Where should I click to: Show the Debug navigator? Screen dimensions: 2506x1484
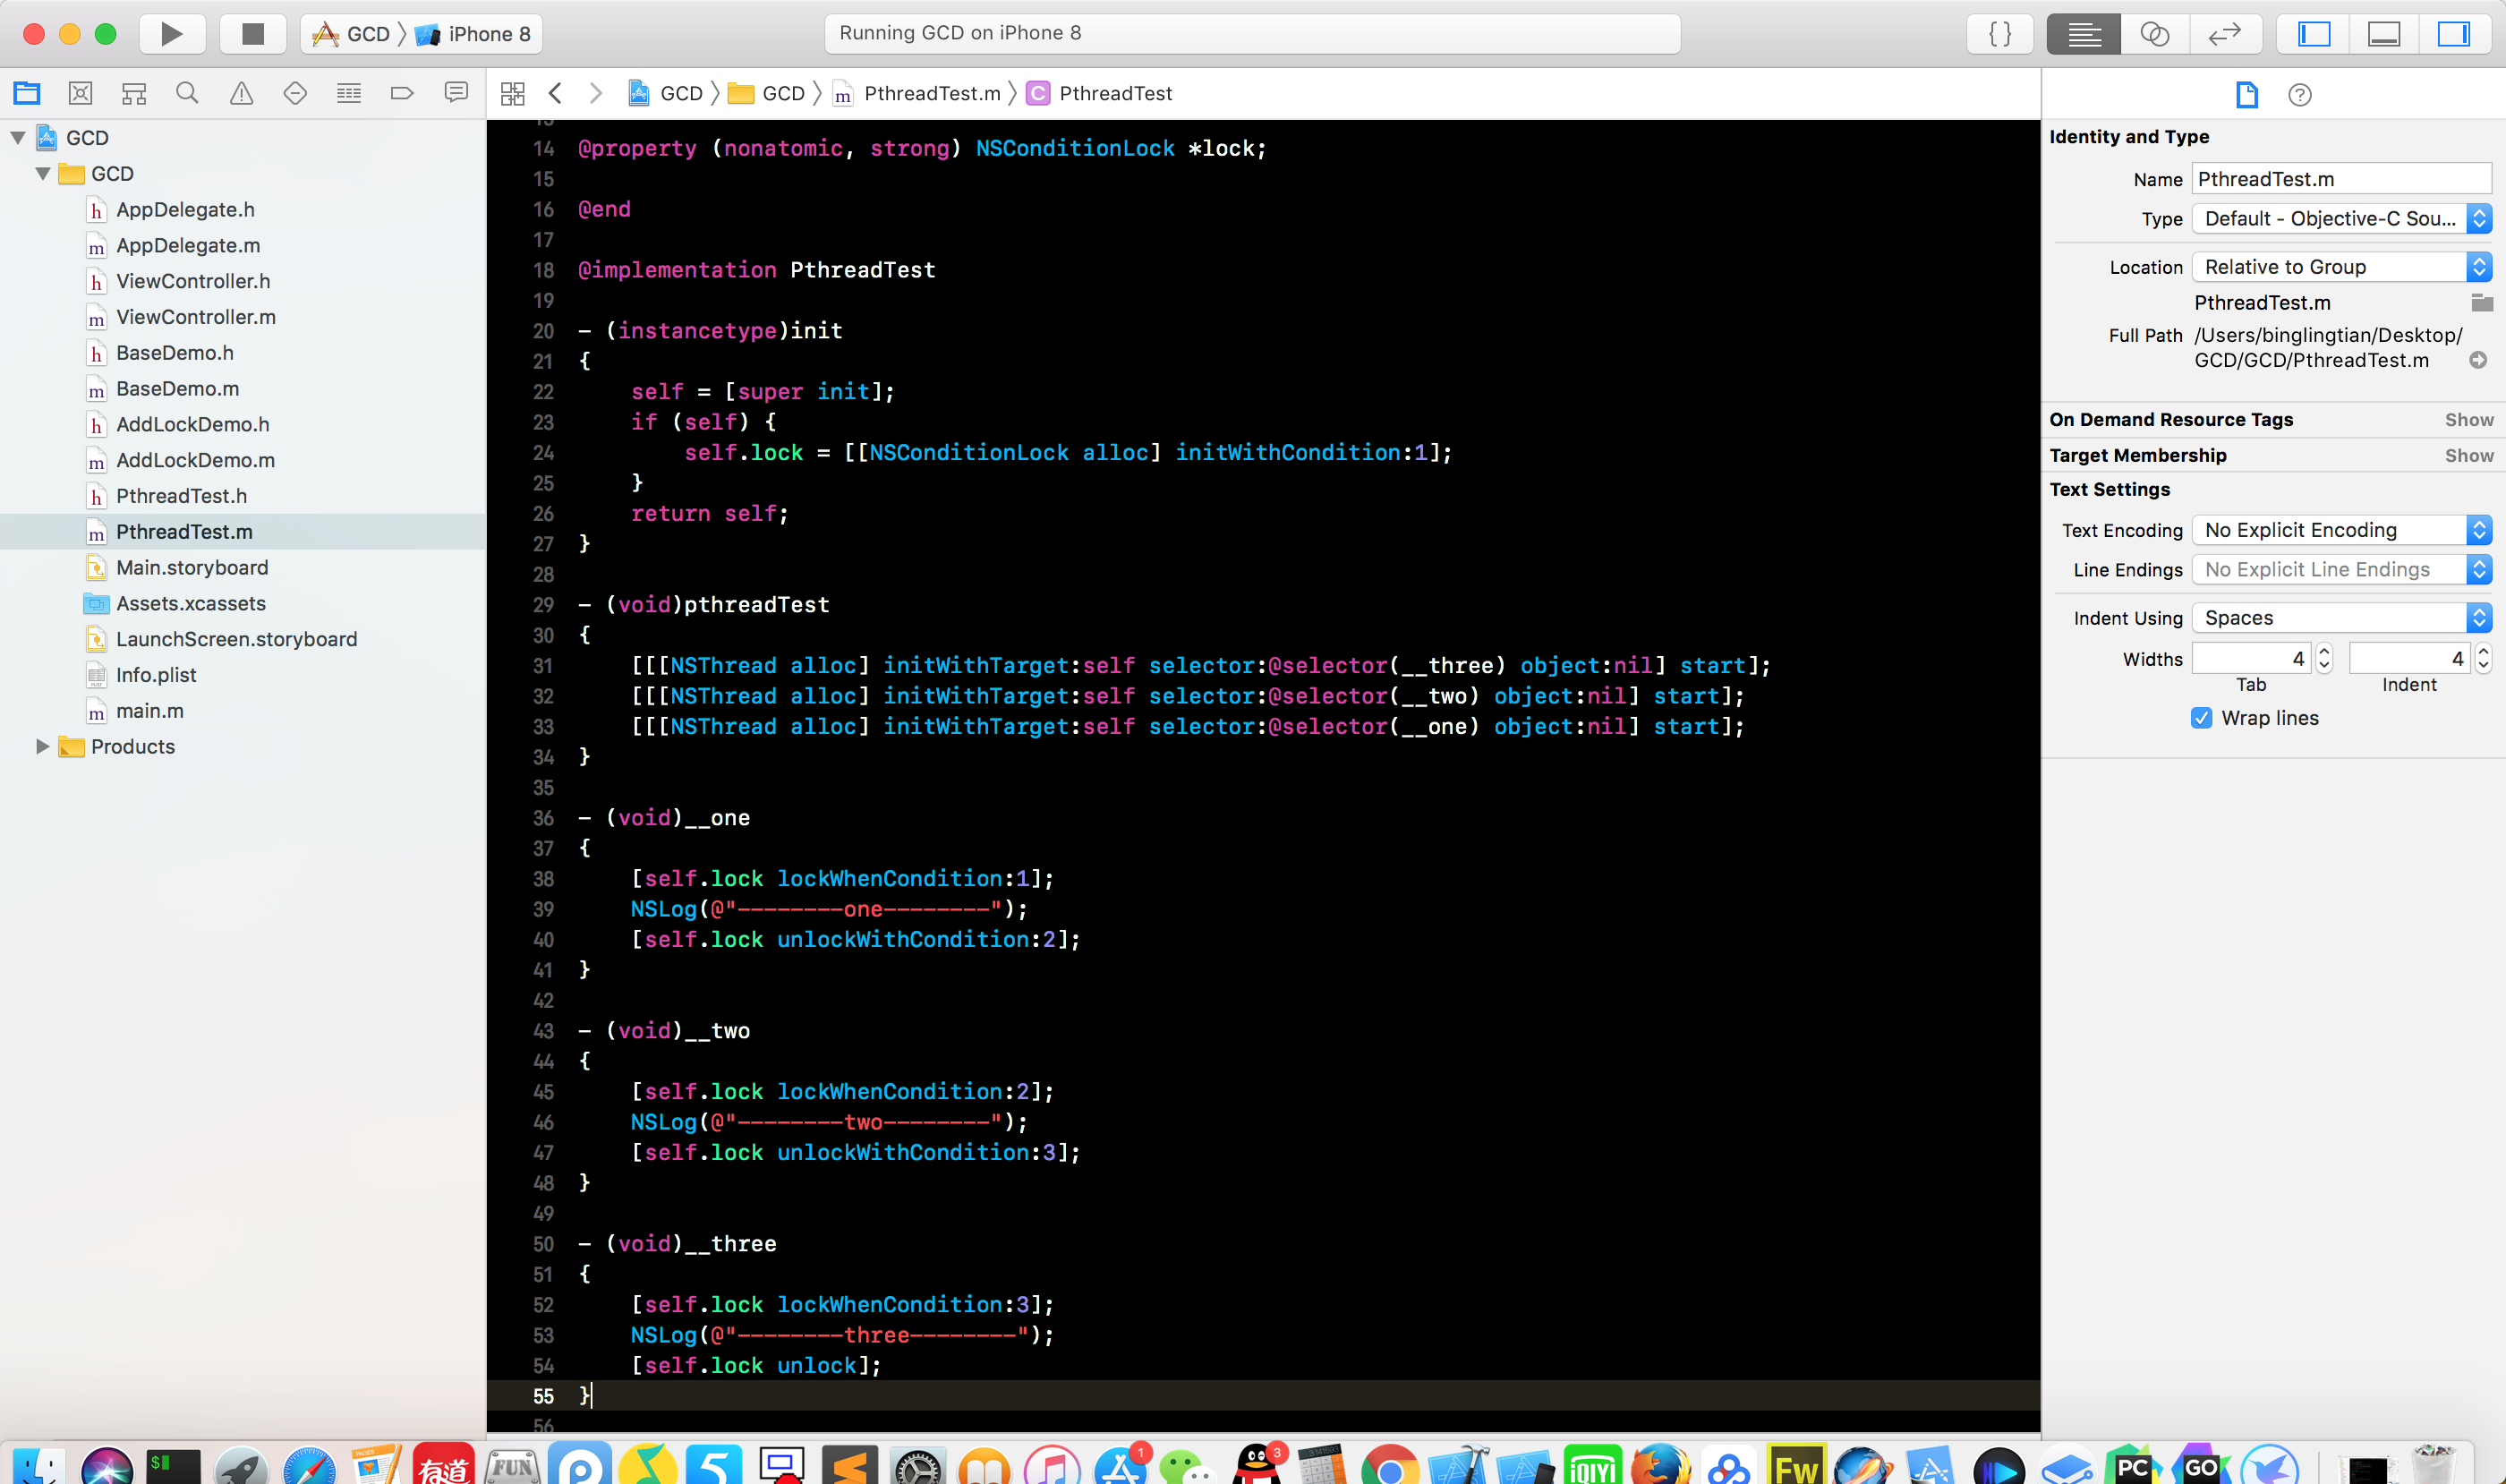point(349,93)
